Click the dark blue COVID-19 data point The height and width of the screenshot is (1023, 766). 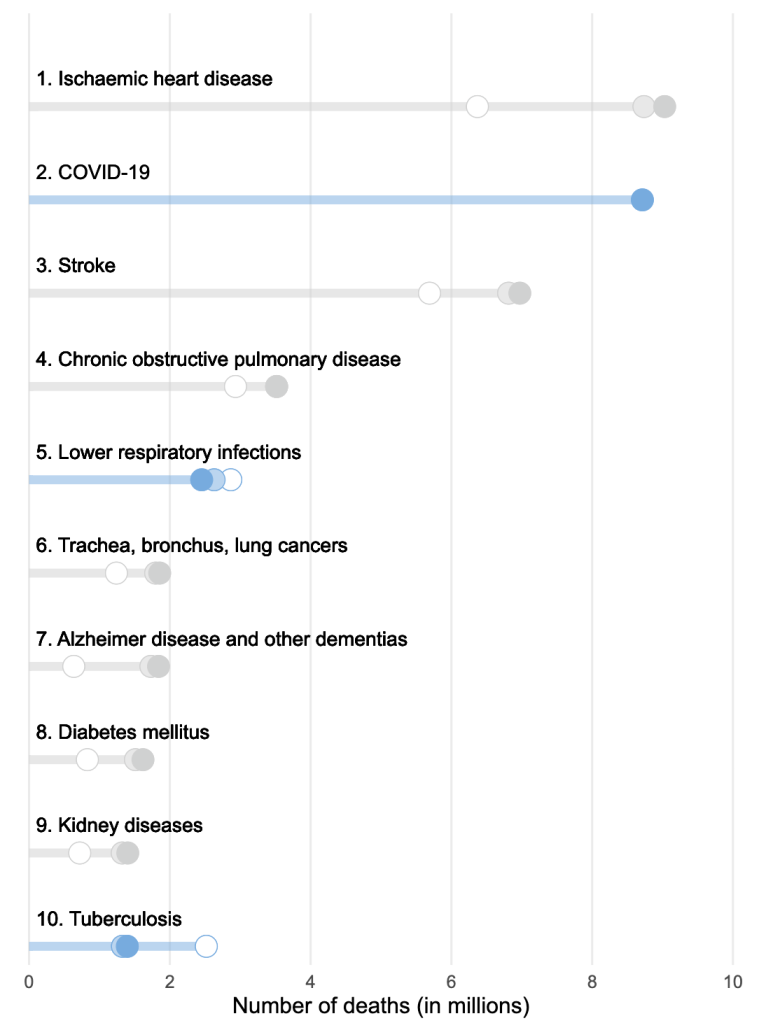642,200
